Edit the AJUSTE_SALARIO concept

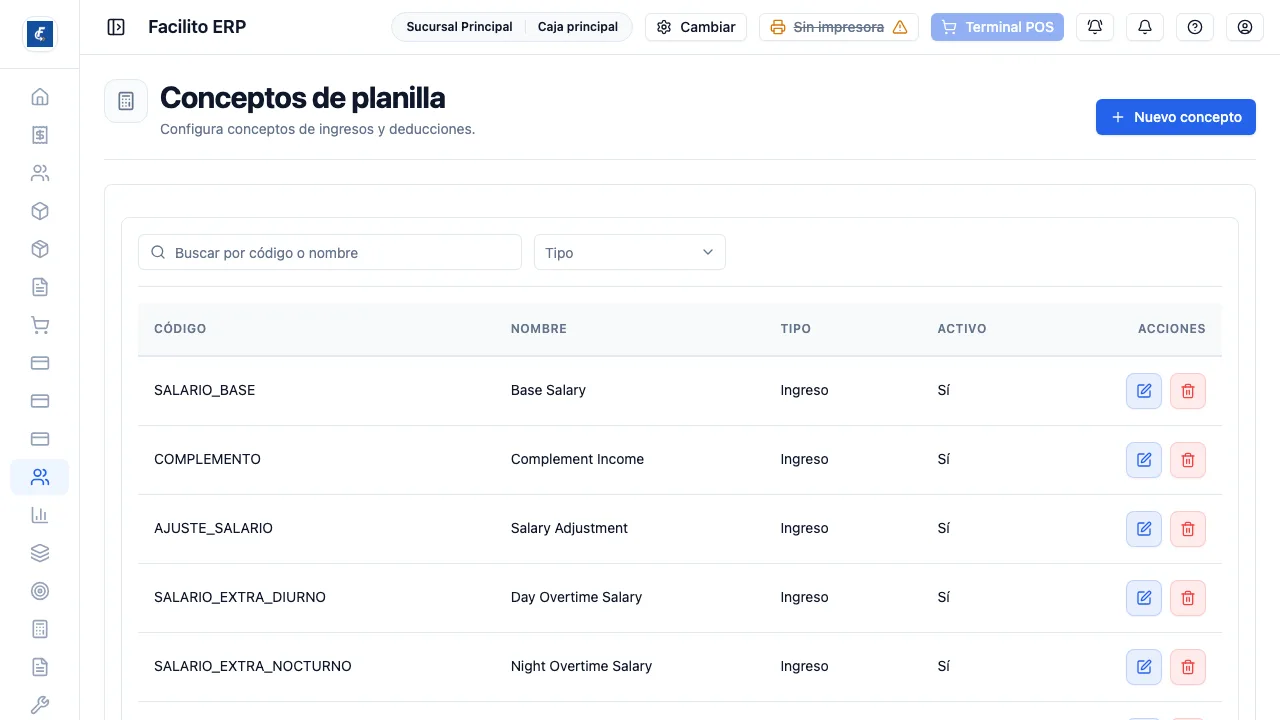1144,529
